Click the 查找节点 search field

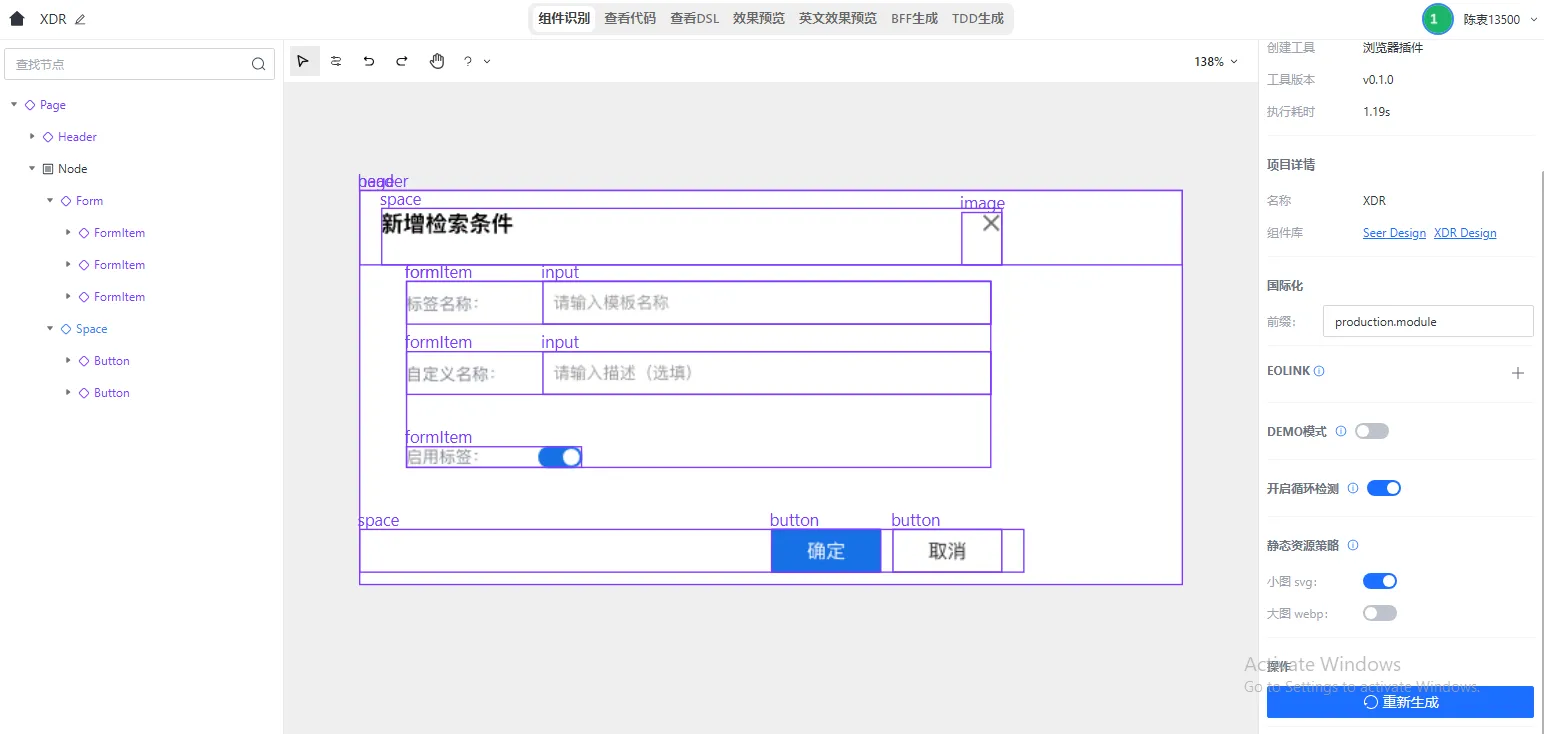(x=140, y=64)
